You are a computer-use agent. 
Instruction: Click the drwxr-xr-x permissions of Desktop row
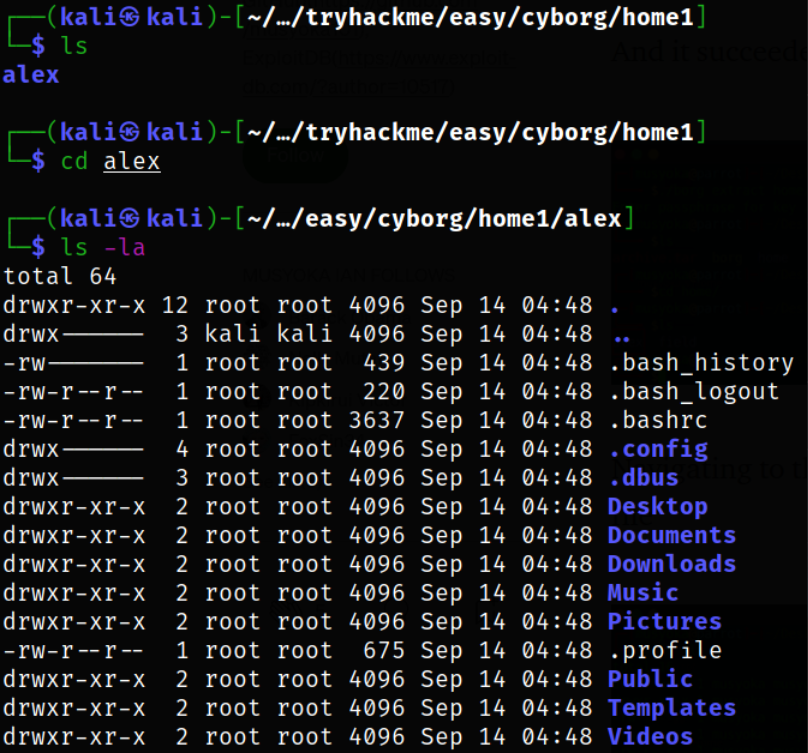pyautogui.click(x=74, y=507)
